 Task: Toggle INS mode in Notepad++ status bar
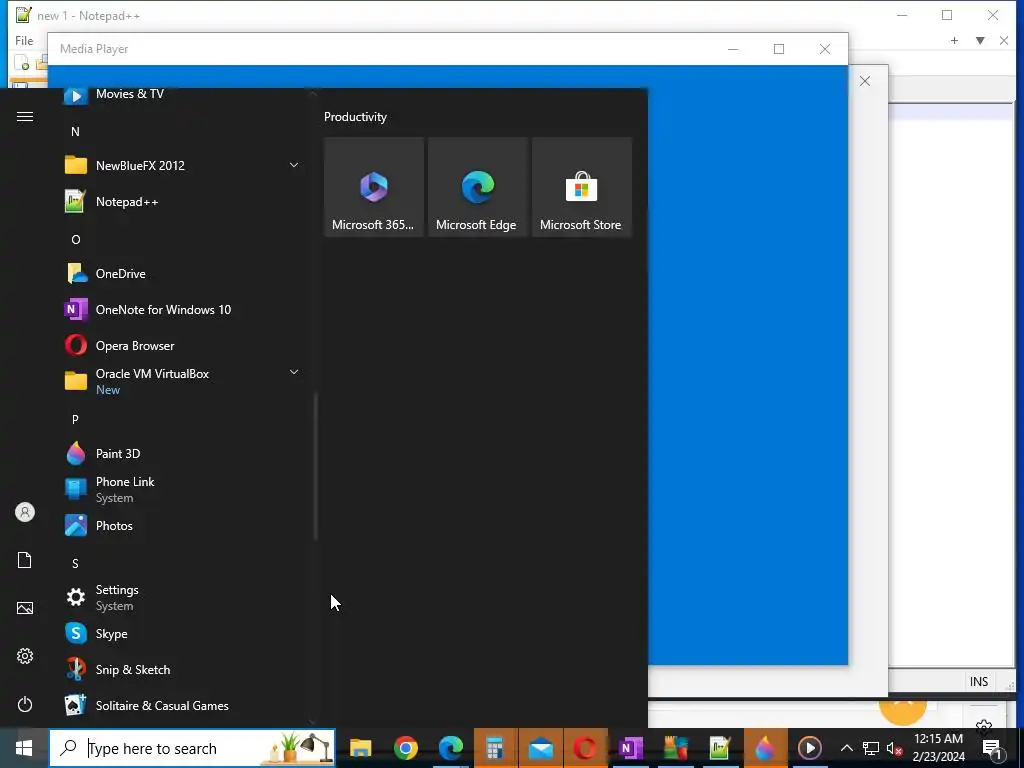(978, 682)
